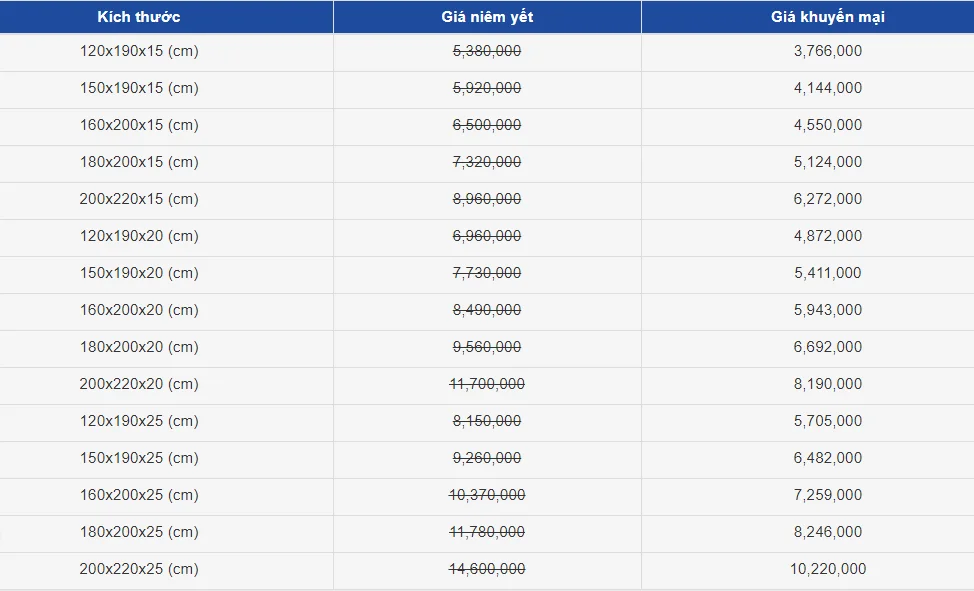Select the 160x200x25 (cm) size cell

coord(139,495)
